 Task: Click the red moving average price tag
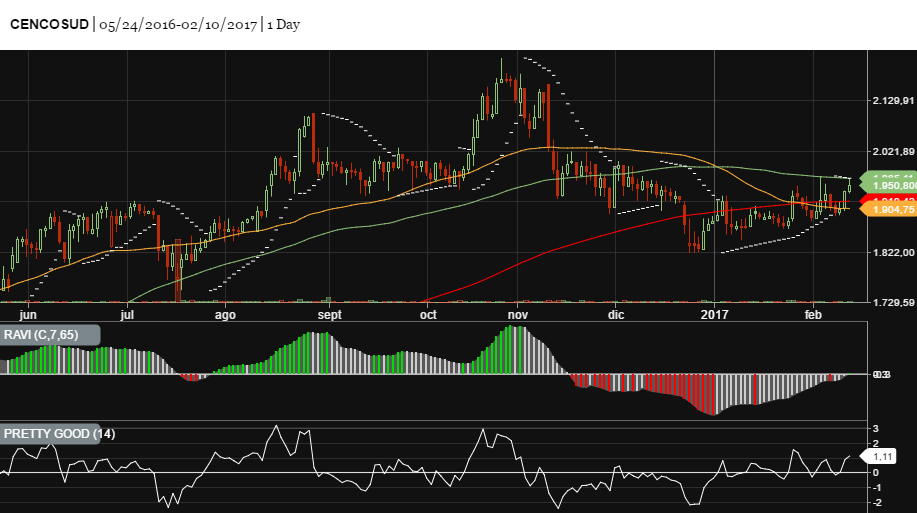(x=890, y=200)
